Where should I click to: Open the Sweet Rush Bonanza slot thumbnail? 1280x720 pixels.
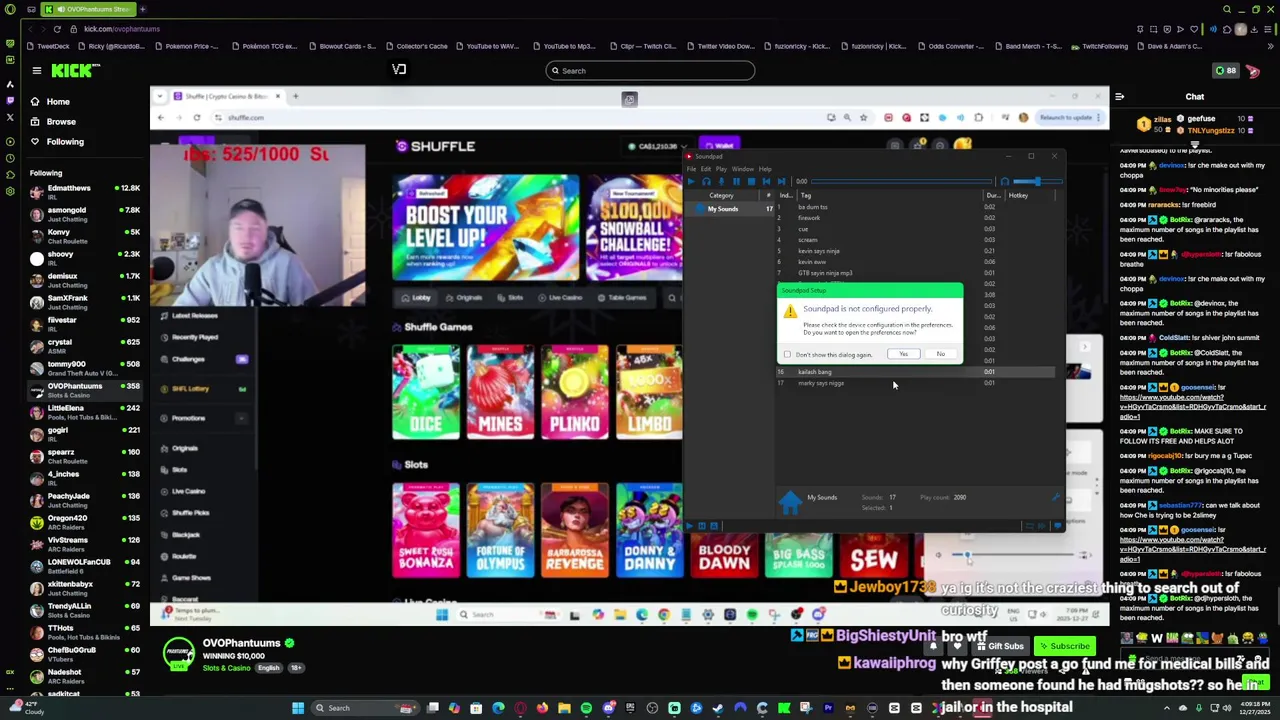[x=426, y=530]
